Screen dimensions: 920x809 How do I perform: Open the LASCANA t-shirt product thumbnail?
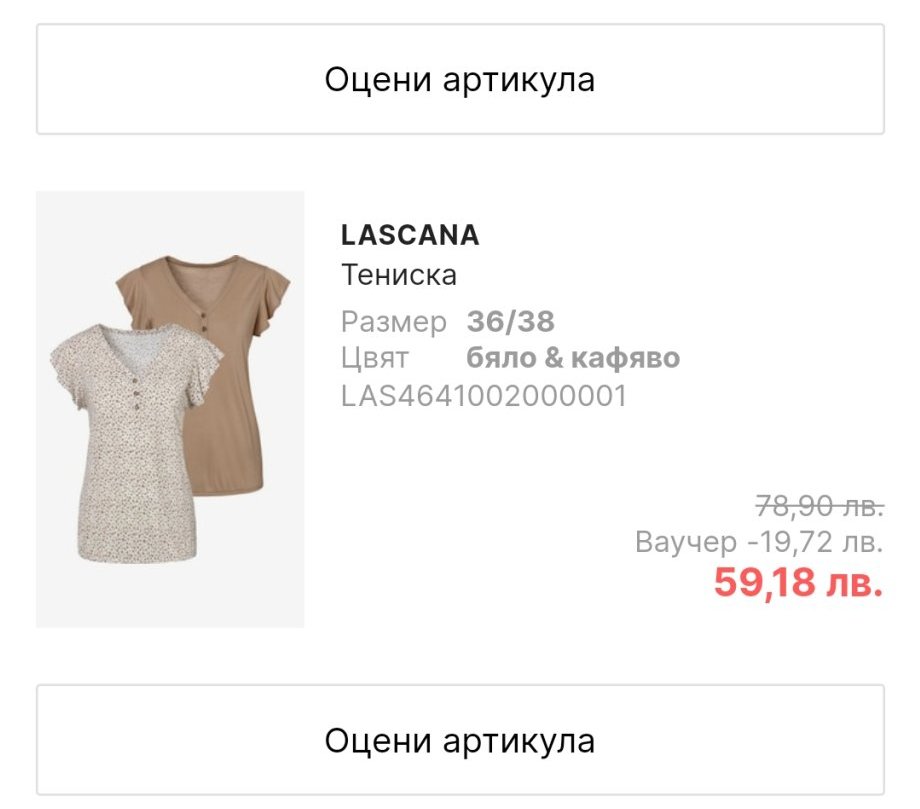[x=170, y=409]
